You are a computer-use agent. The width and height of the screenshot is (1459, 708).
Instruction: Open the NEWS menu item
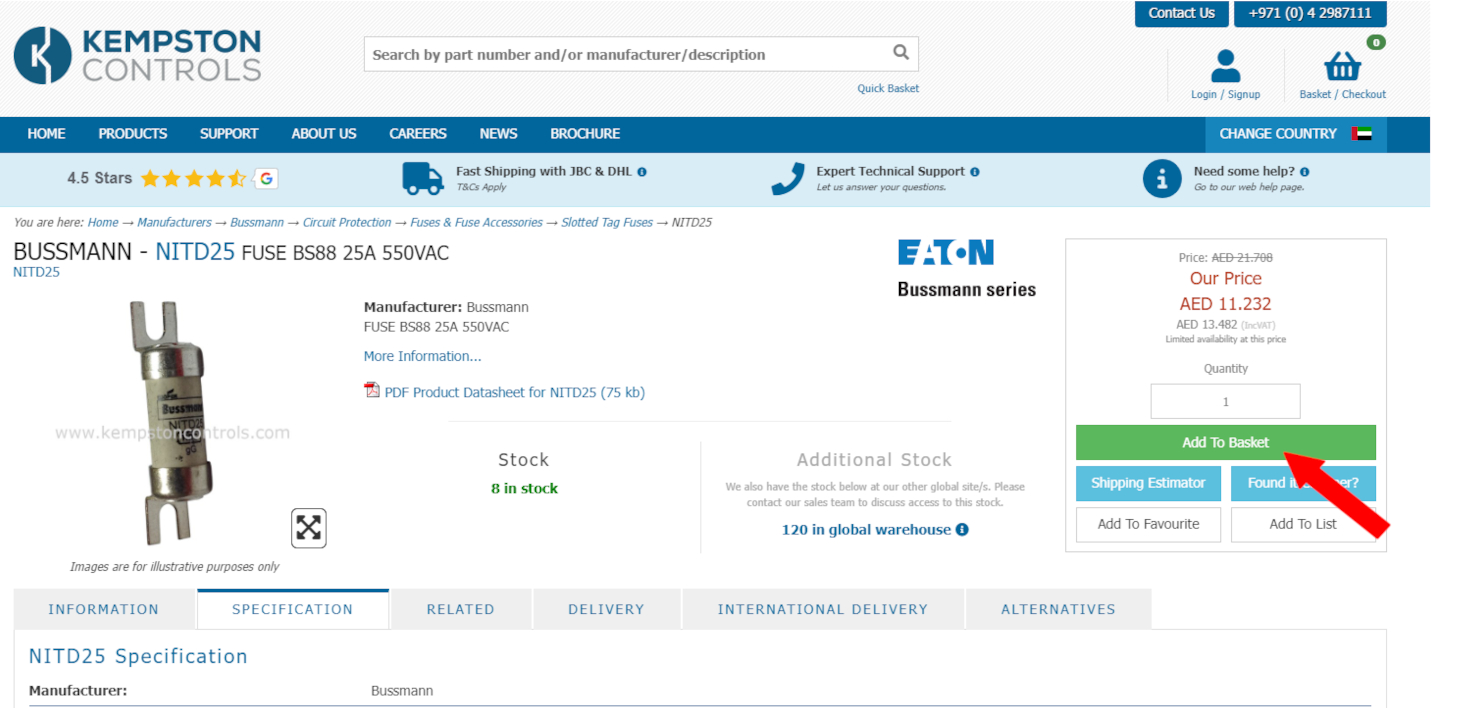coord(498,134)
